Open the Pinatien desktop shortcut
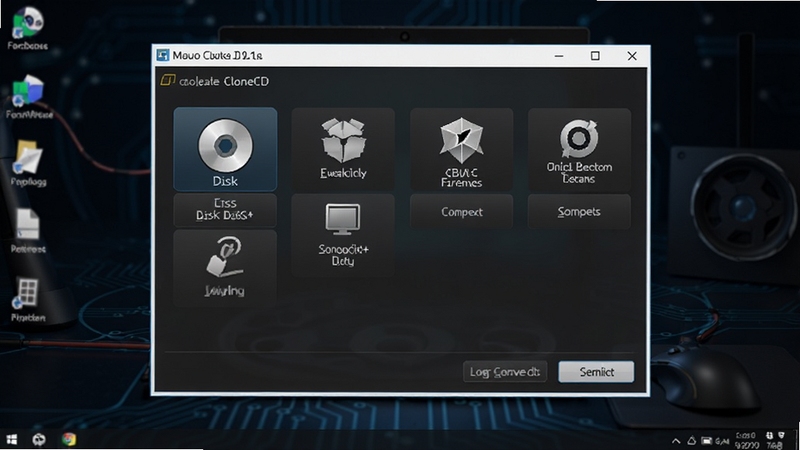This screenshot has height=450, width=800. tap(28, 299)
